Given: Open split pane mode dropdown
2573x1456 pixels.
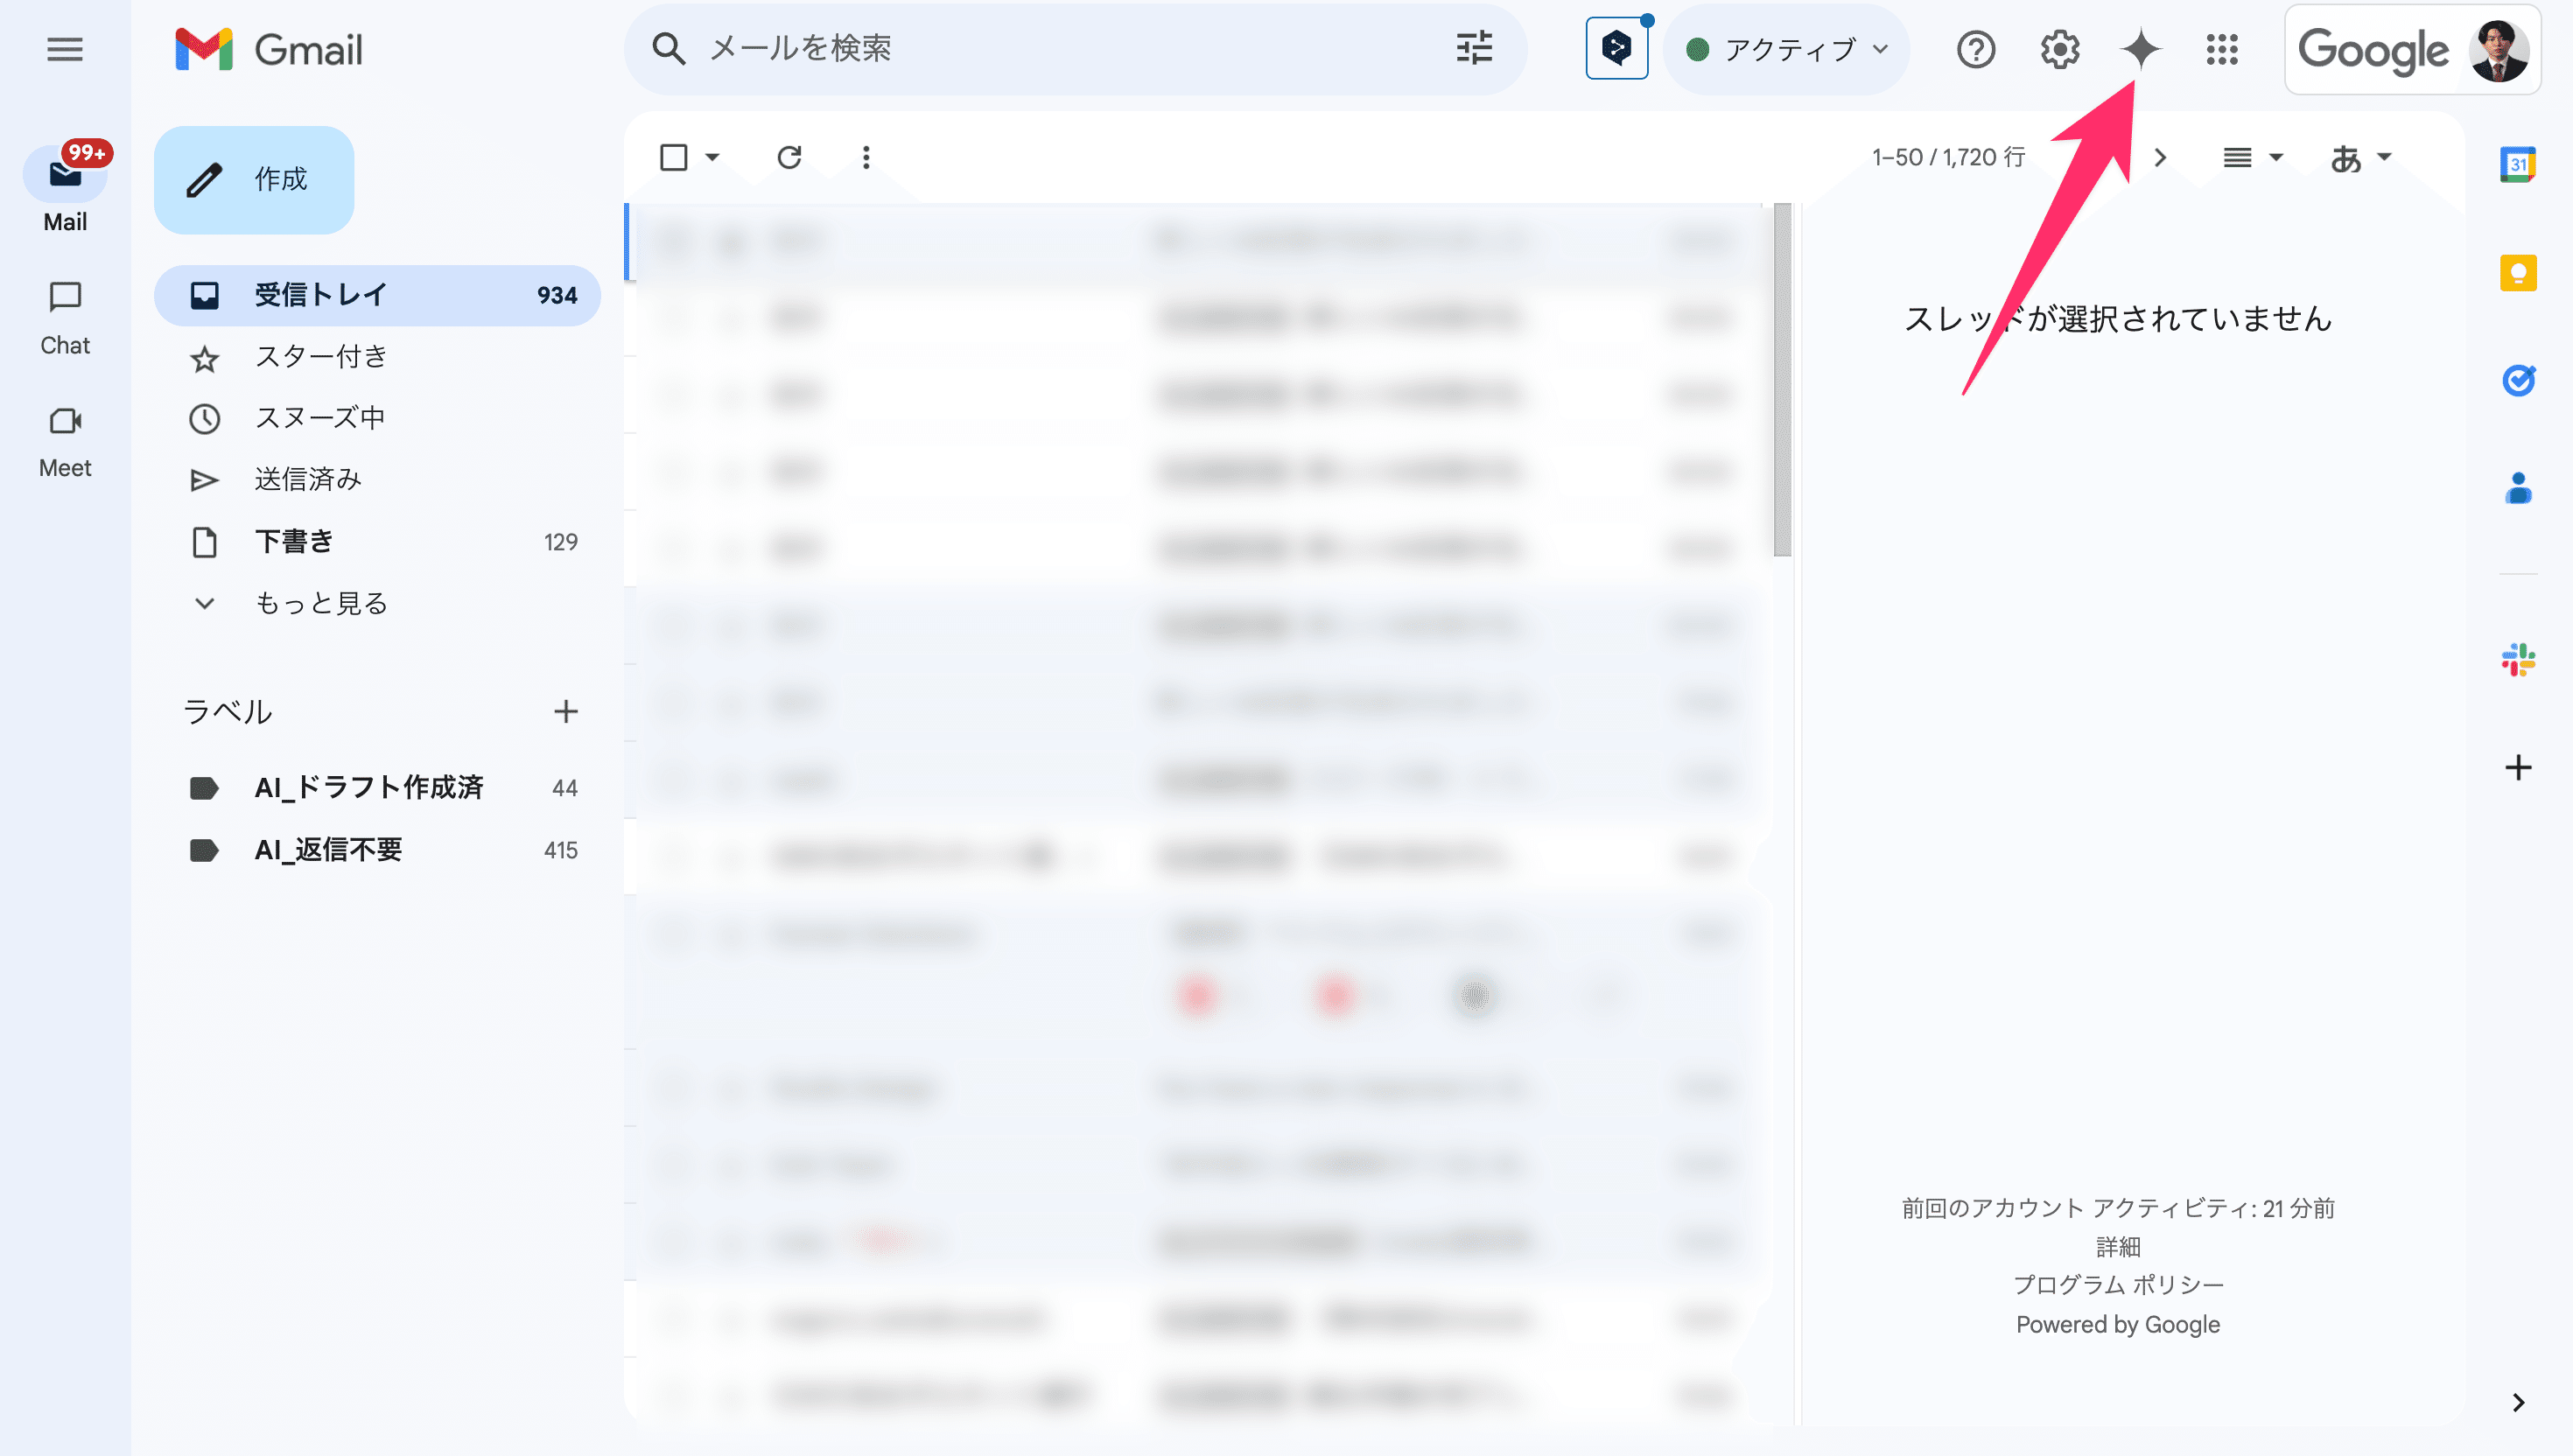Looking at the screenshot, I should [2252, 157].
